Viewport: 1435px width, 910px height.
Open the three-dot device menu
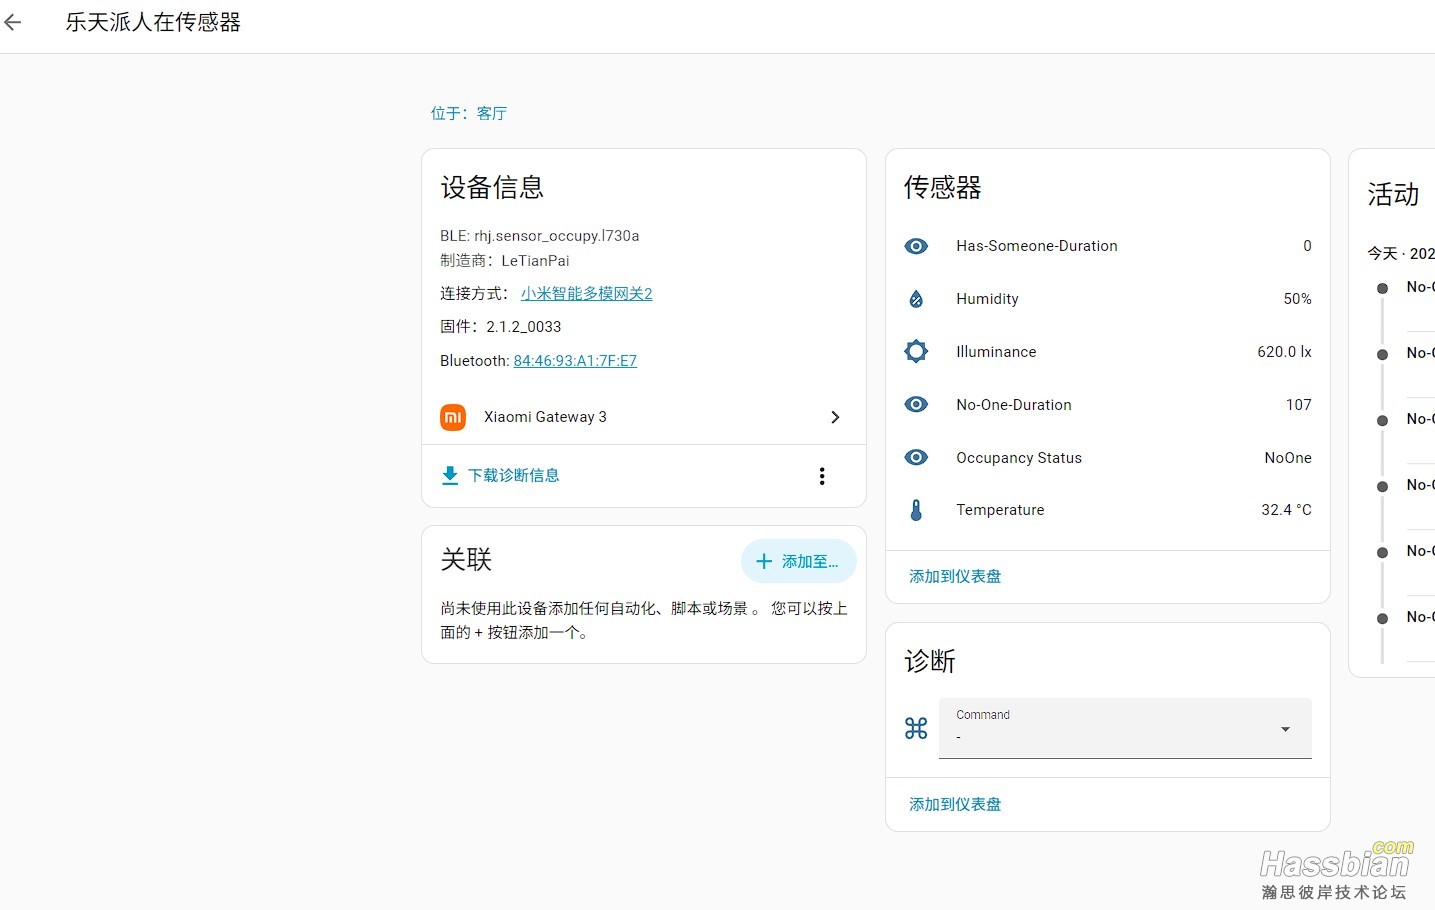(822, 476)
